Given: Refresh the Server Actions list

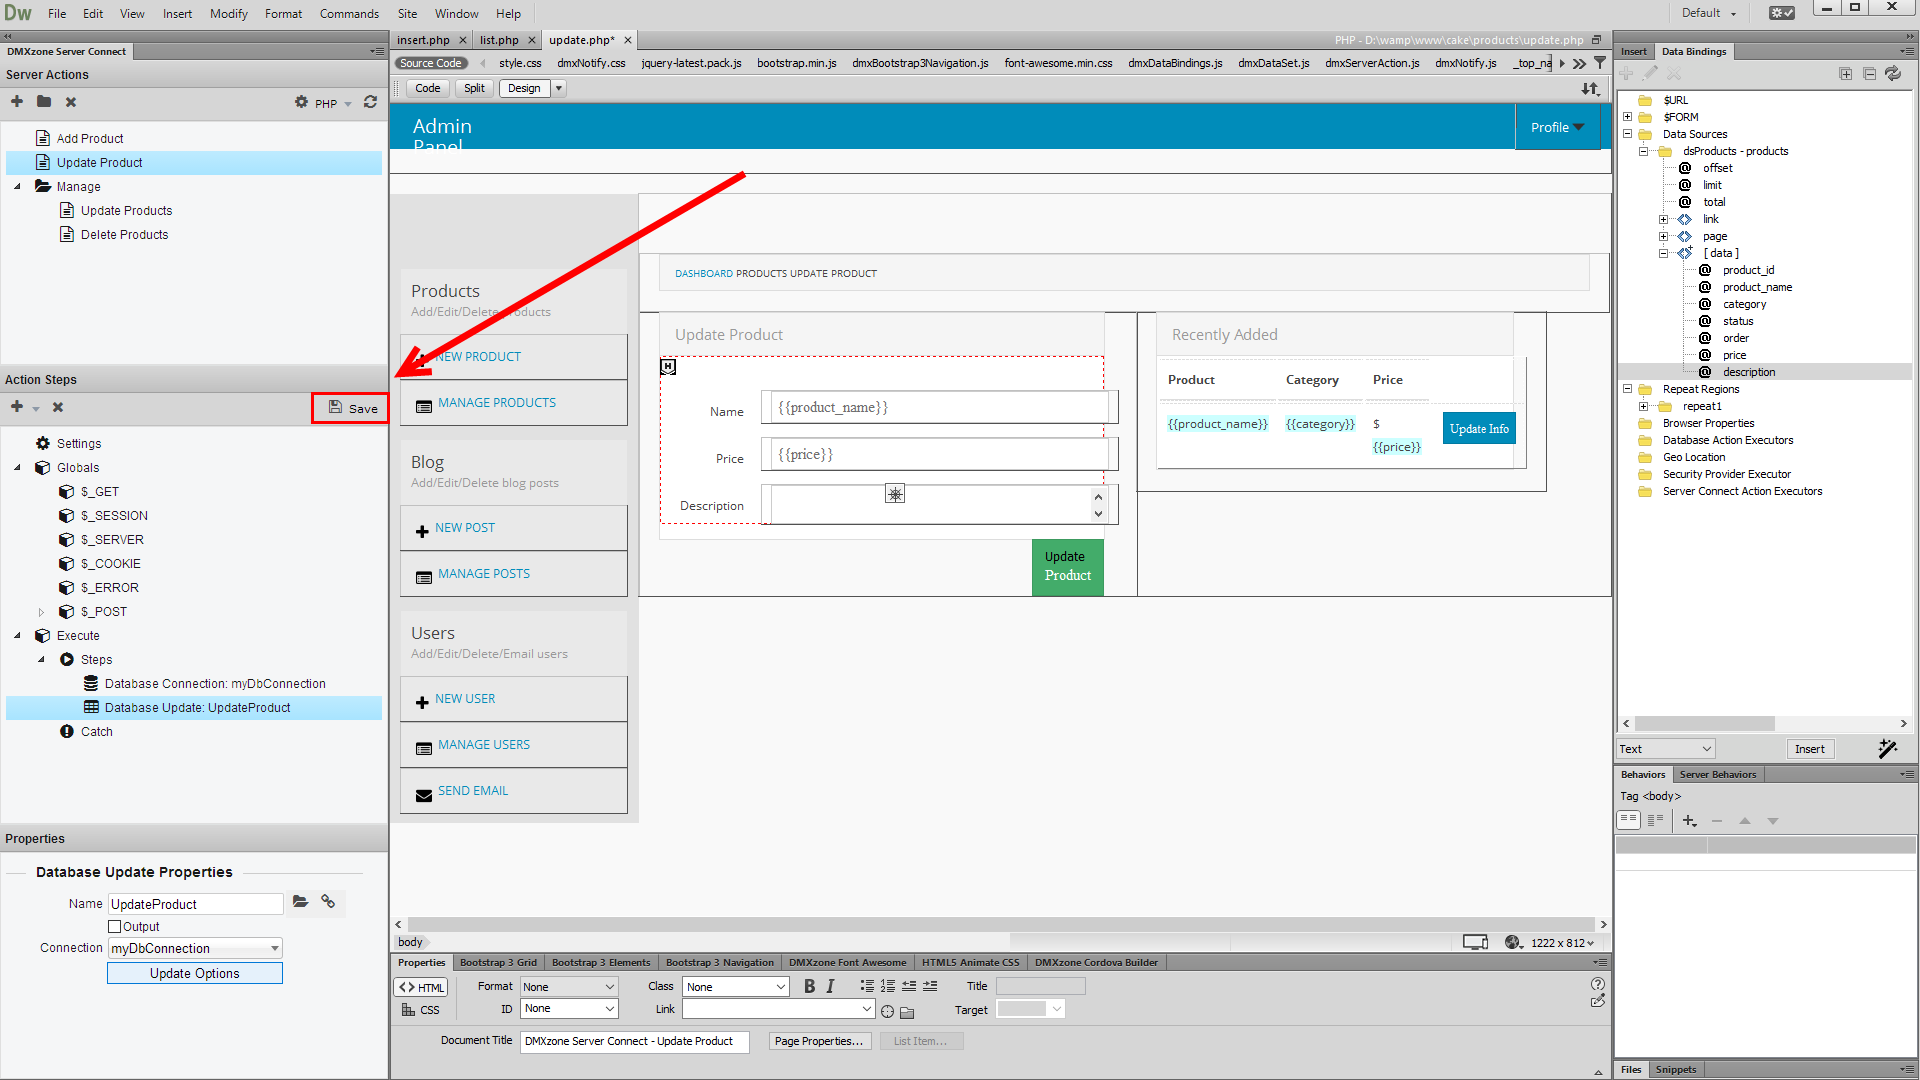Looking at the screenshot, I should tap(370, 102).
